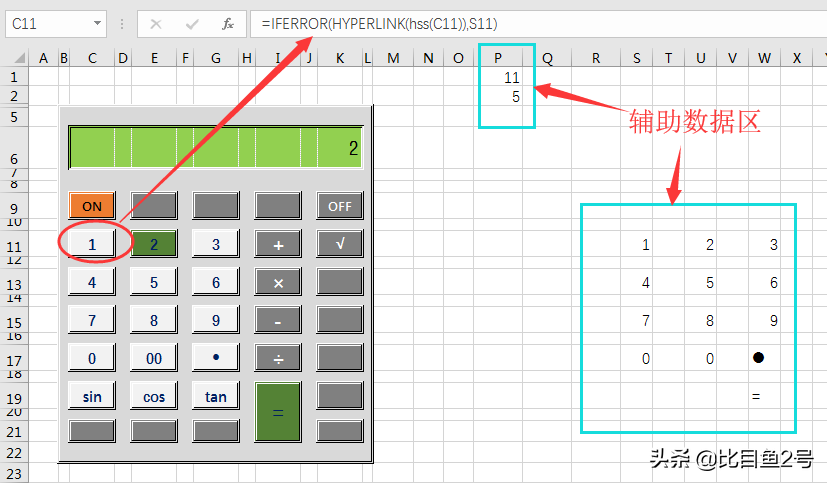Cancel formula entry with the X icon

pos(156,24)
